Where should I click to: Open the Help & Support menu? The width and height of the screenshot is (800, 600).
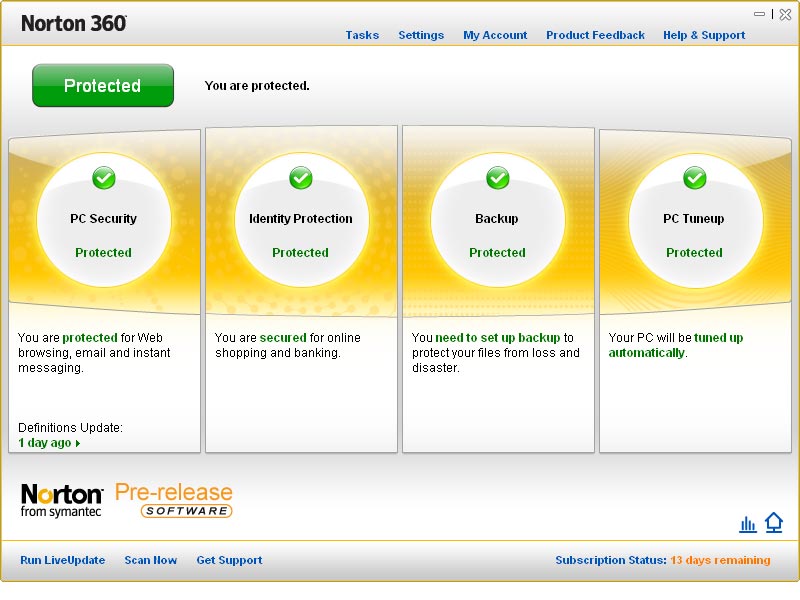tap(704, 35)
